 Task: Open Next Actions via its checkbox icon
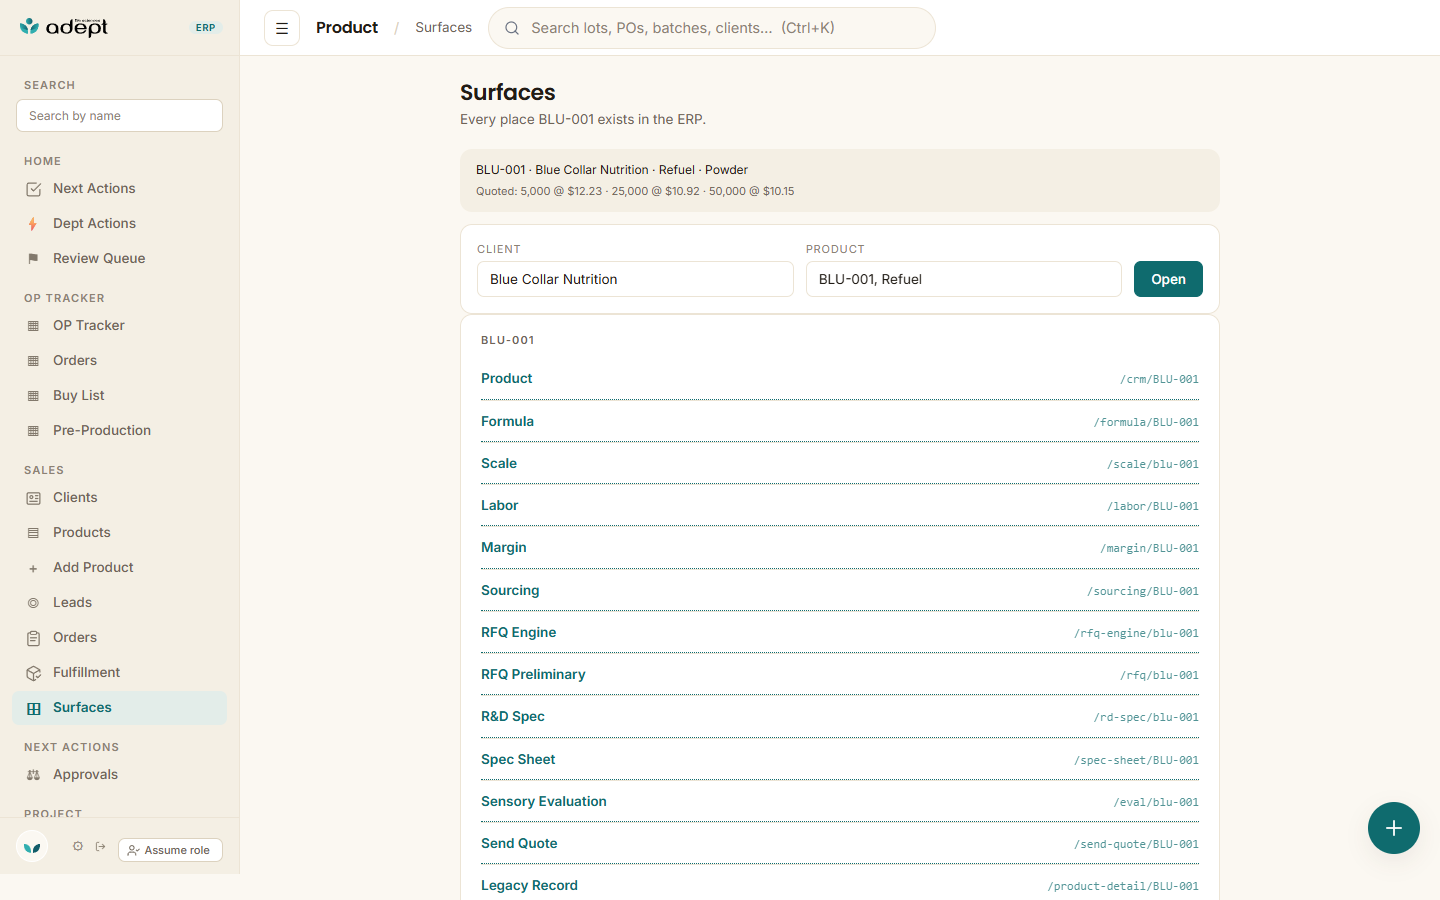(x=33, y=189)
